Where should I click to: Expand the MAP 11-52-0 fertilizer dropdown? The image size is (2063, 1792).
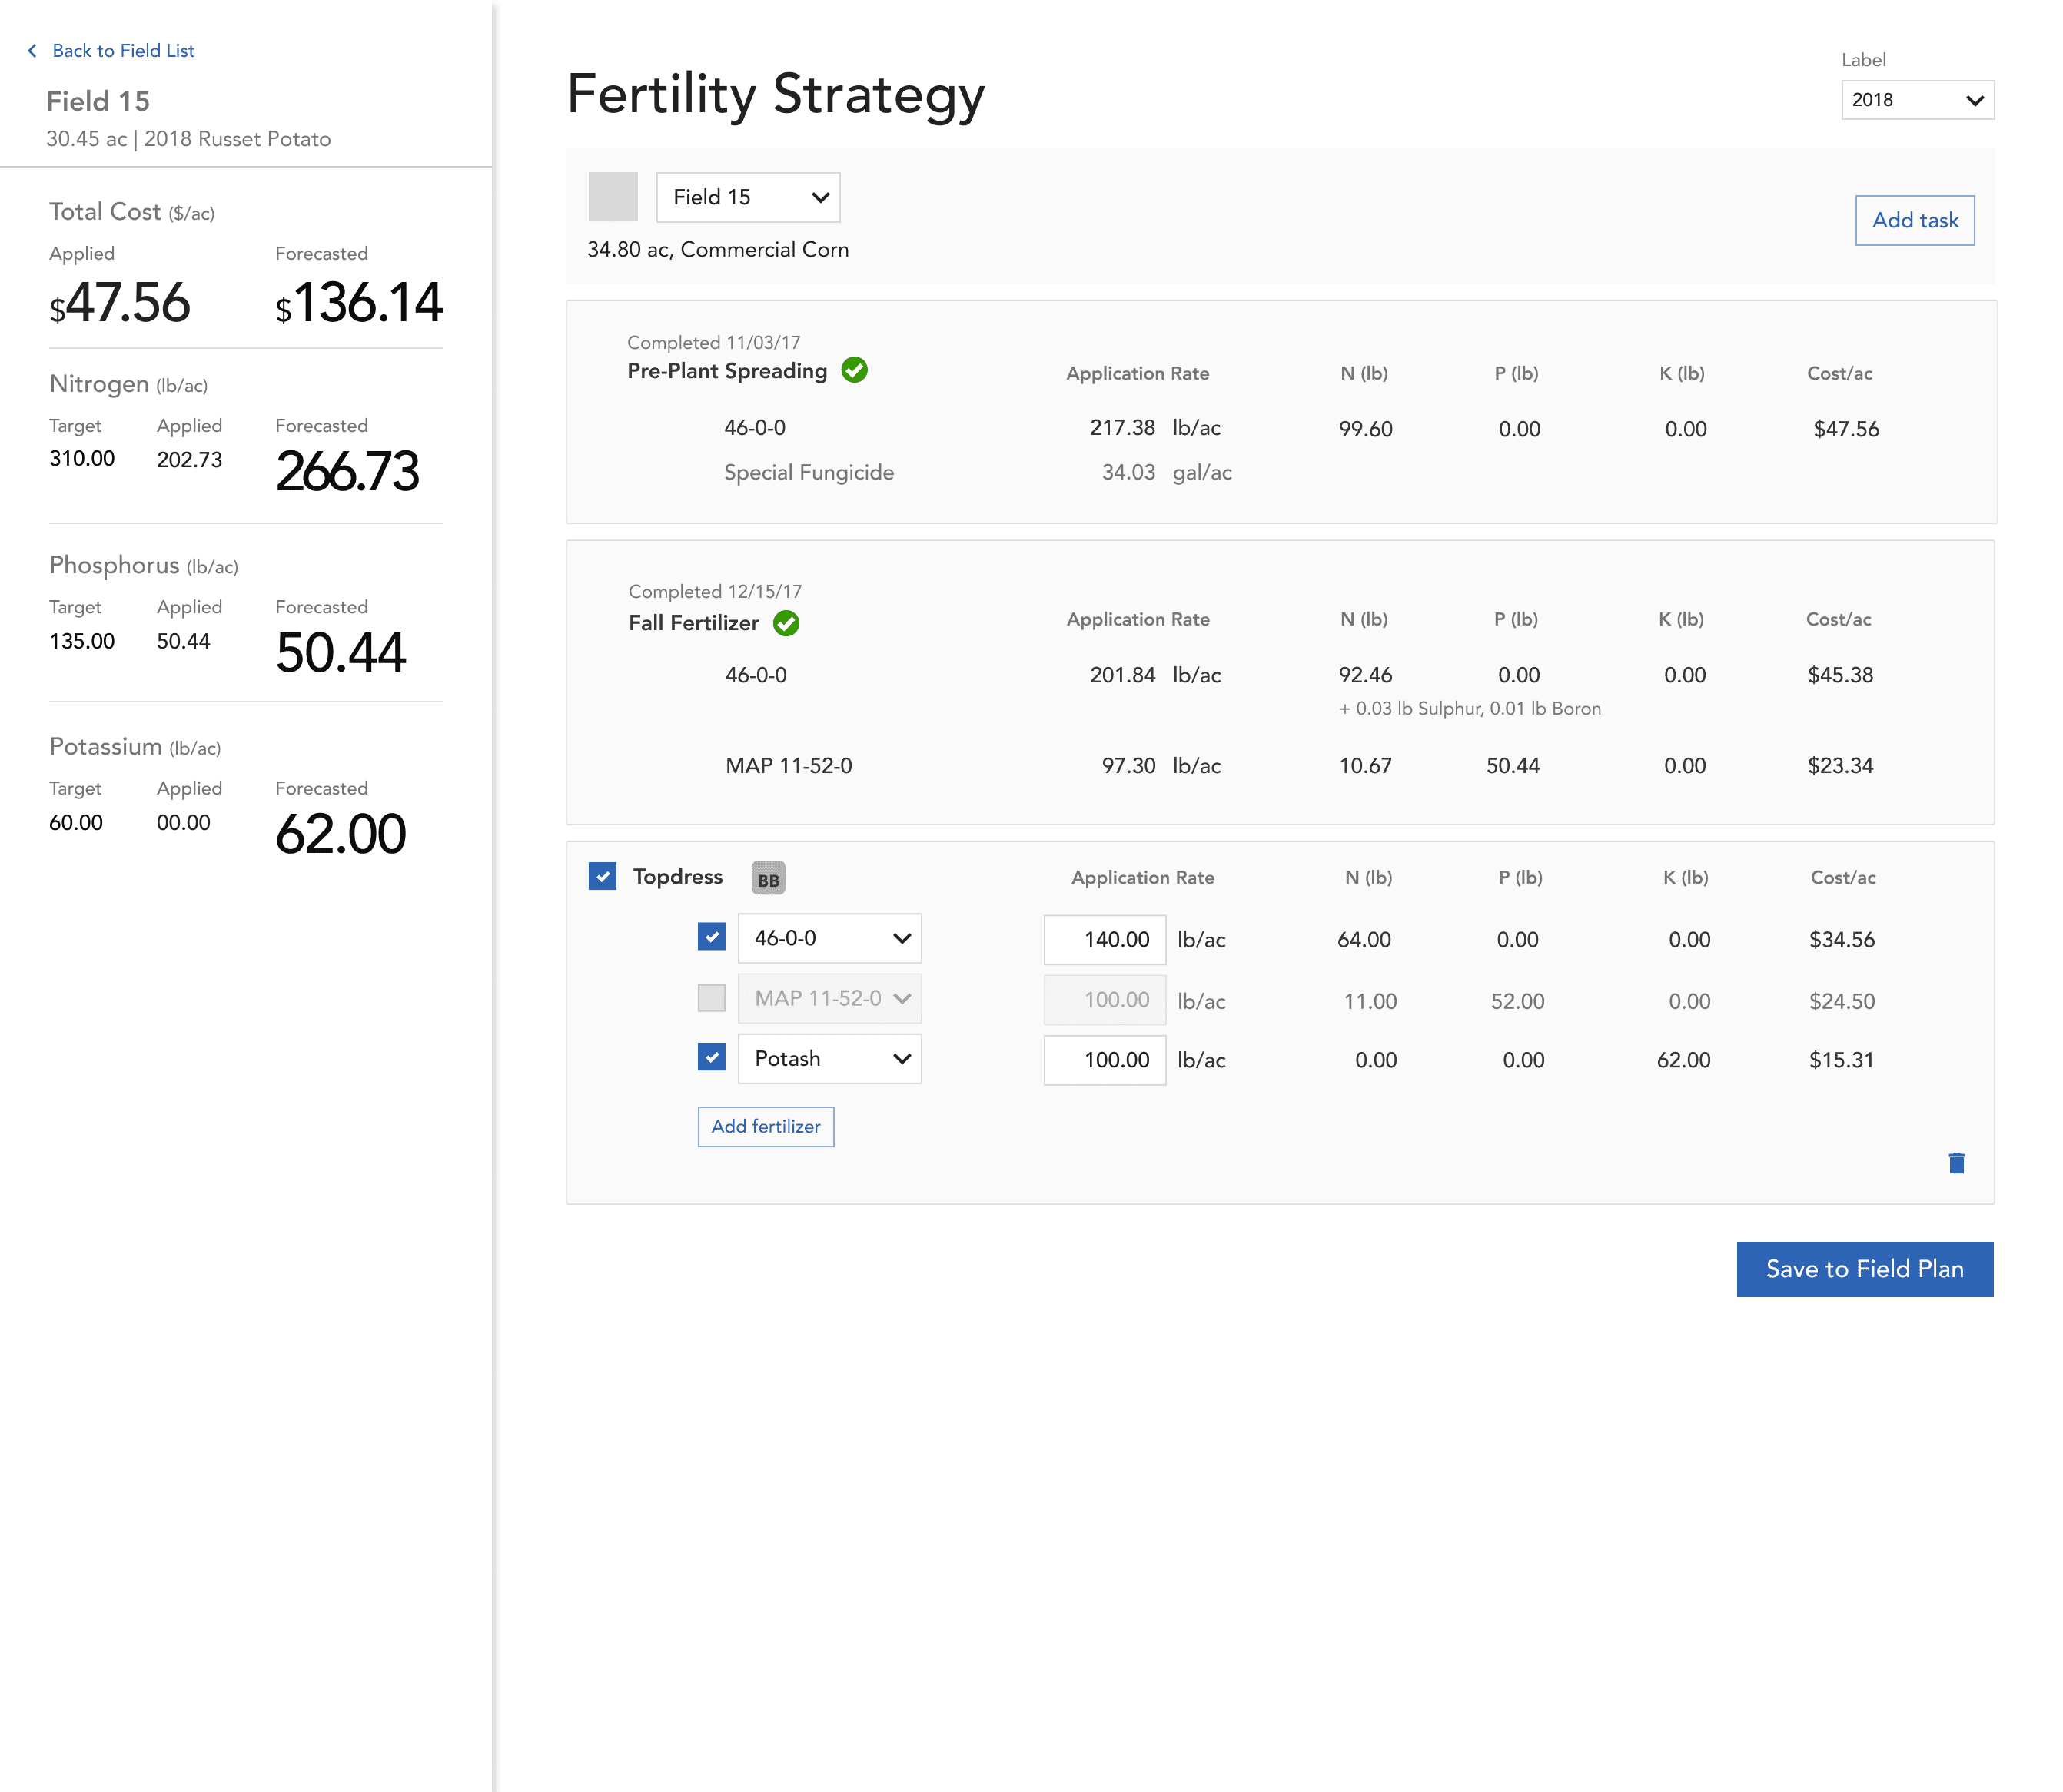click(829, 998)
